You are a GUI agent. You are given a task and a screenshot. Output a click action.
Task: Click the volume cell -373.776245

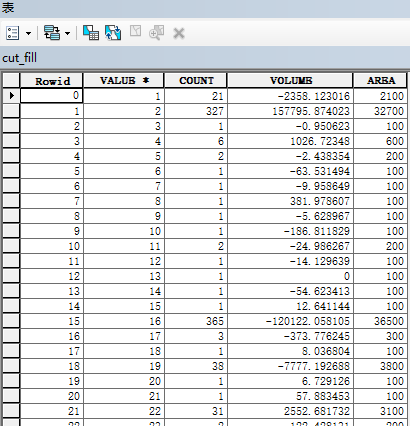click(x=290, y=336)
